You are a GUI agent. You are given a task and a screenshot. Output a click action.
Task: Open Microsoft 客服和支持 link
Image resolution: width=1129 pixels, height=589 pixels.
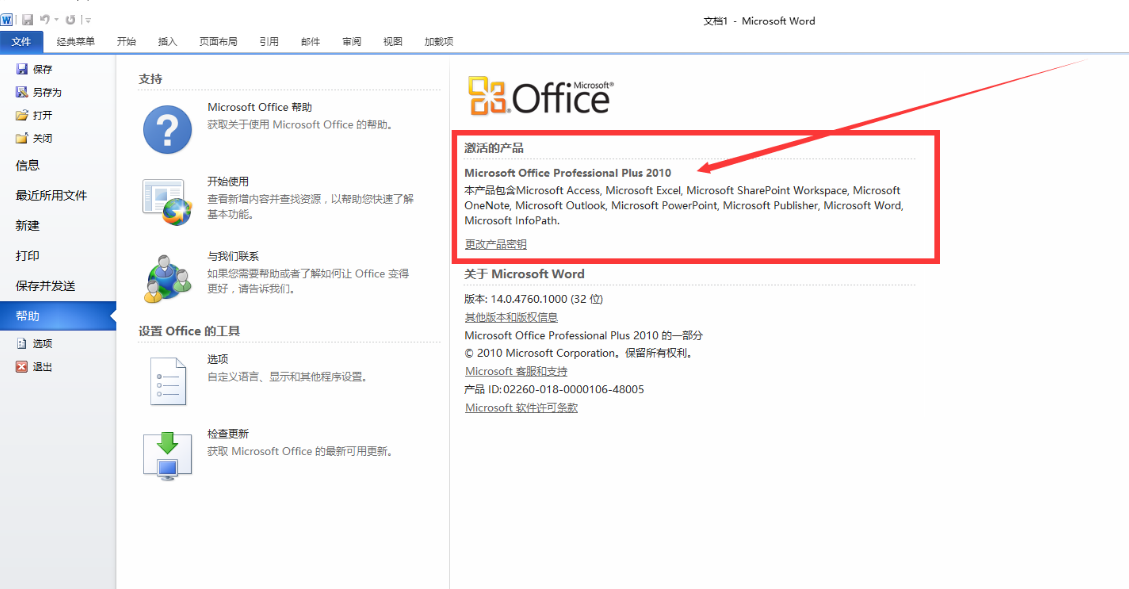516,372
